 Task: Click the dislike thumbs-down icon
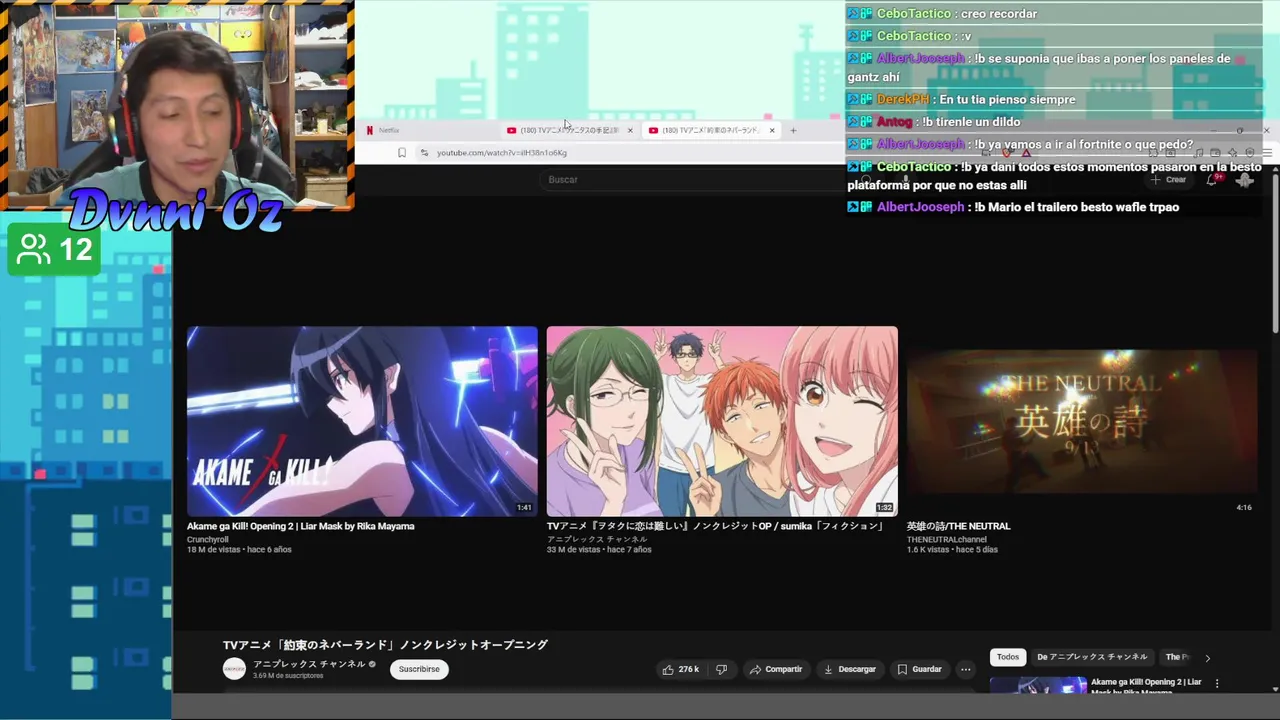pyautogui.click(x=721, y=669)
